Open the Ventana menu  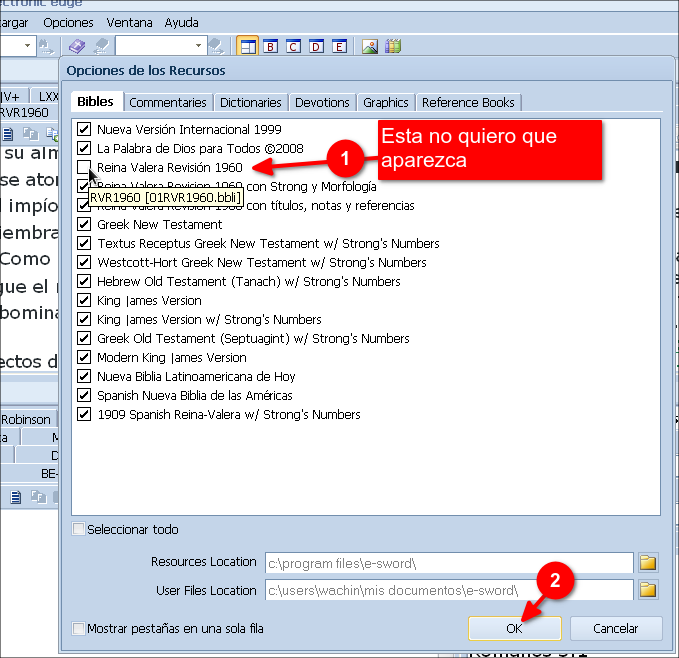point(129,23)
